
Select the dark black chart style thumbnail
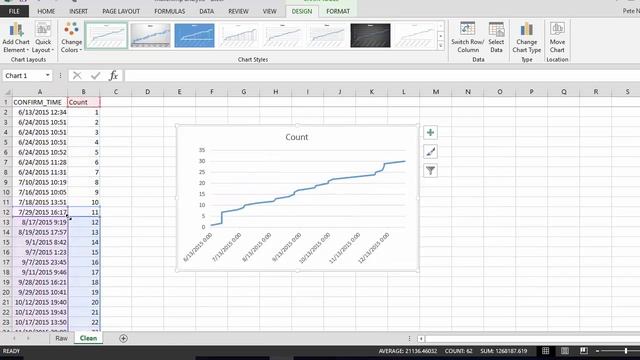370,36
